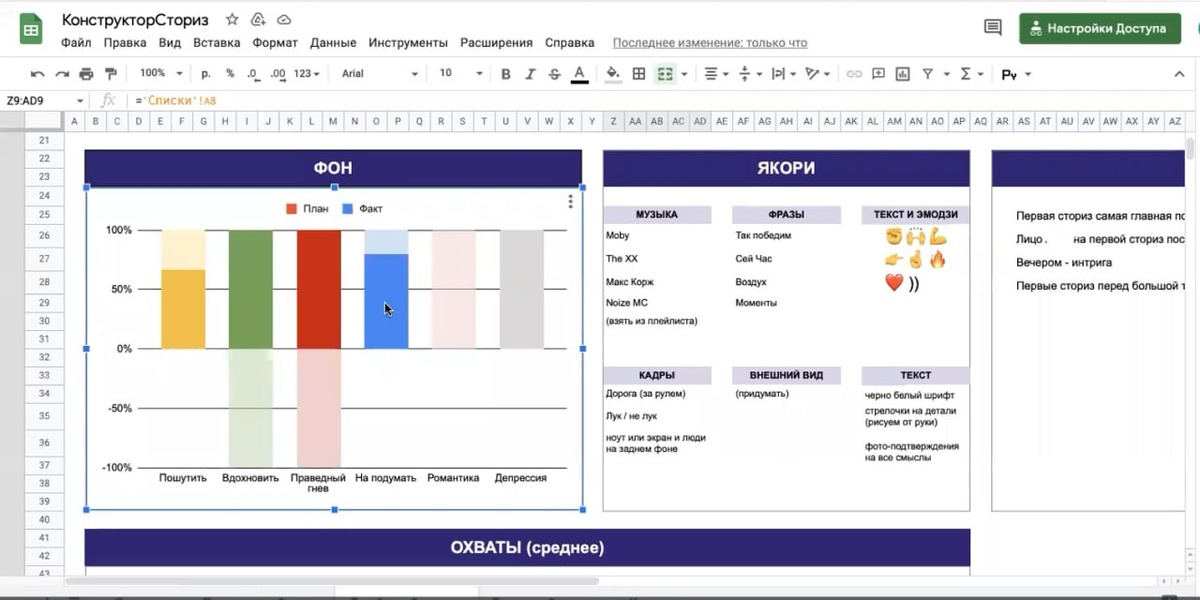Click the Undo arrow icon
Screen dimensions: 1200x600
point(38,74)
